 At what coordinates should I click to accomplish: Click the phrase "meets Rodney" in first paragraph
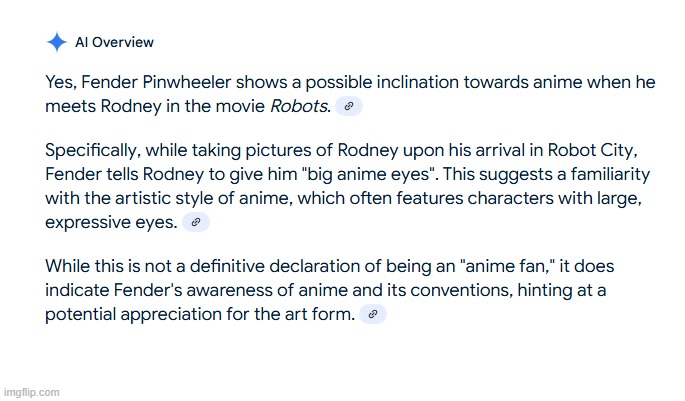pyautogui.click(x=103, y=106)
